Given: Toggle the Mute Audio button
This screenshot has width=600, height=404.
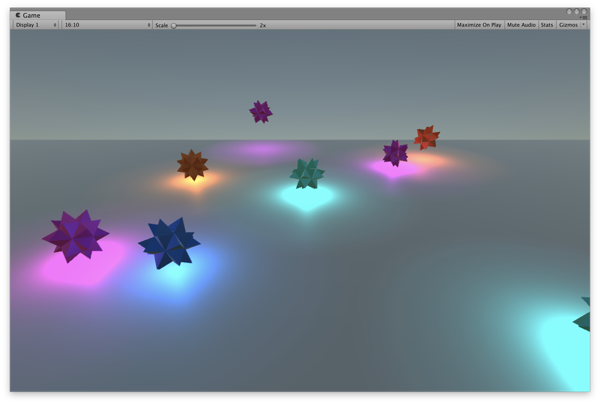Looking at the screenshot, I should tap(520, 25).
